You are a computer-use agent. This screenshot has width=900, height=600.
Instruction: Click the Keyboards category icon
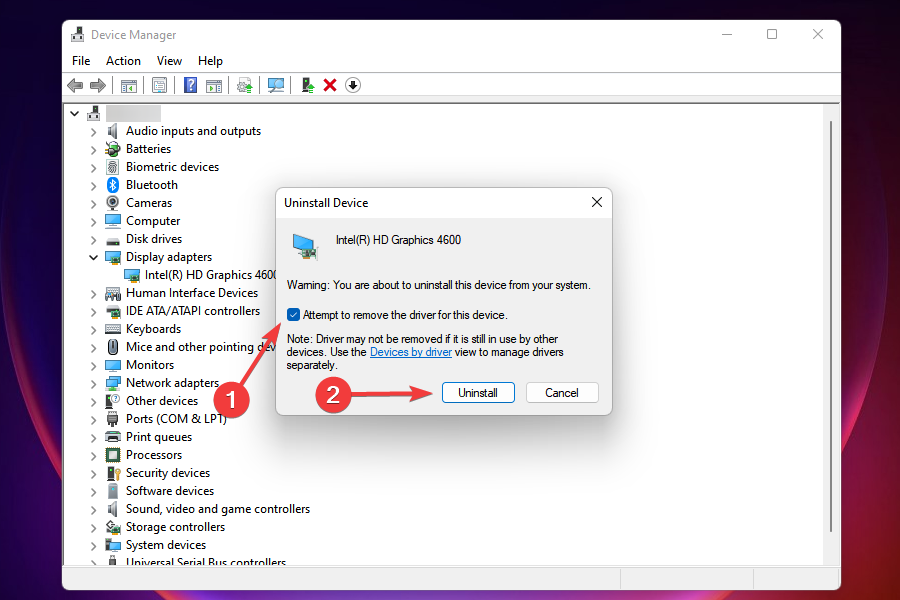click(113, 329)
